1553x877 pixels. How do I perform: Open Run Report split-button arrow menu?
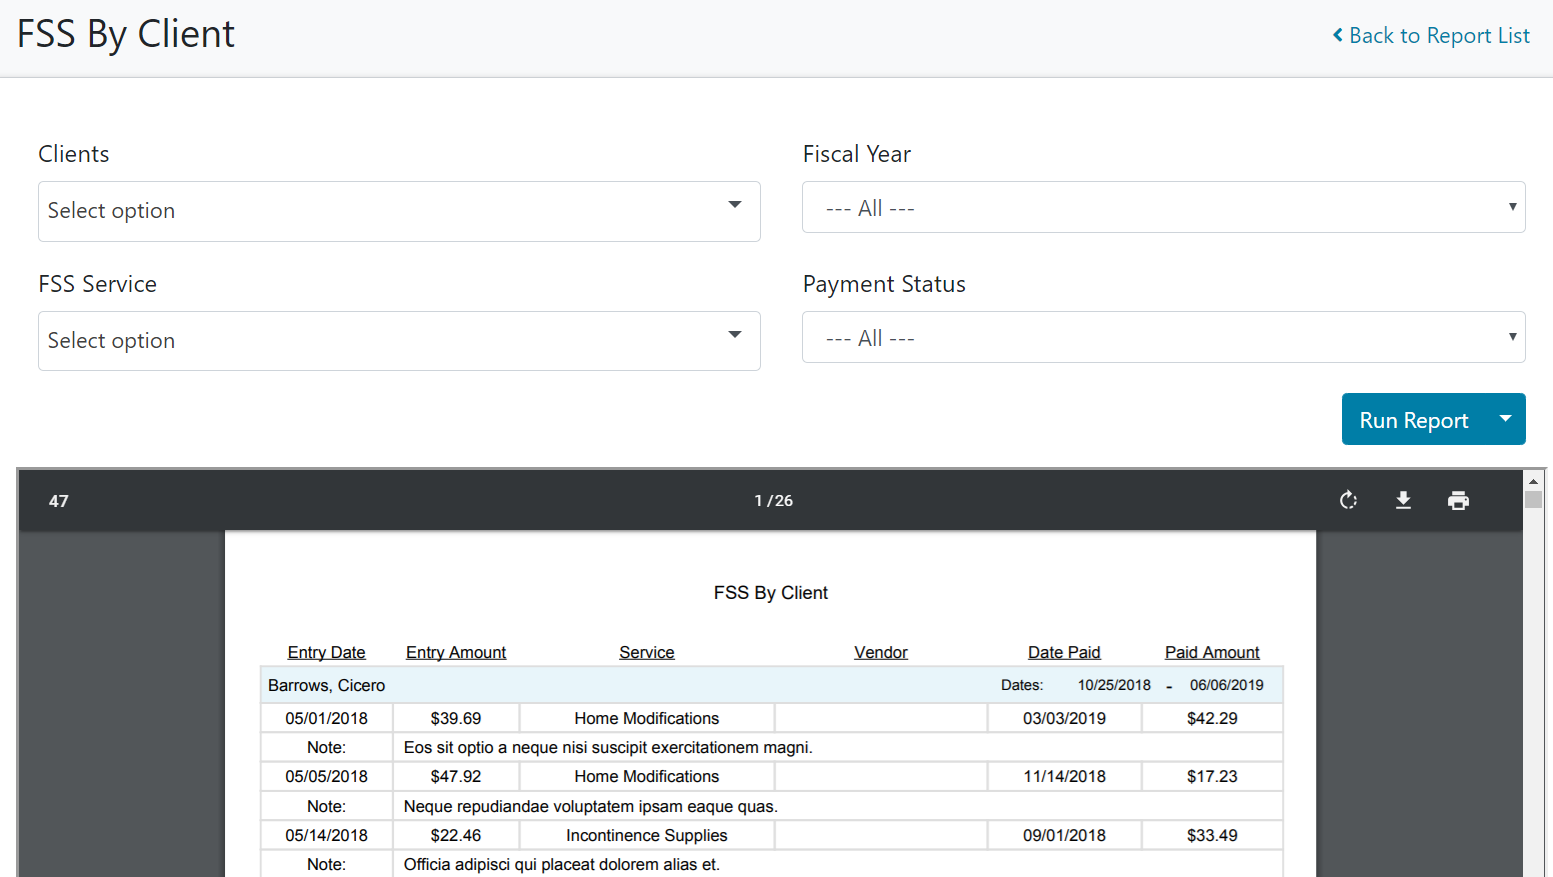(x=1505, y=419)
